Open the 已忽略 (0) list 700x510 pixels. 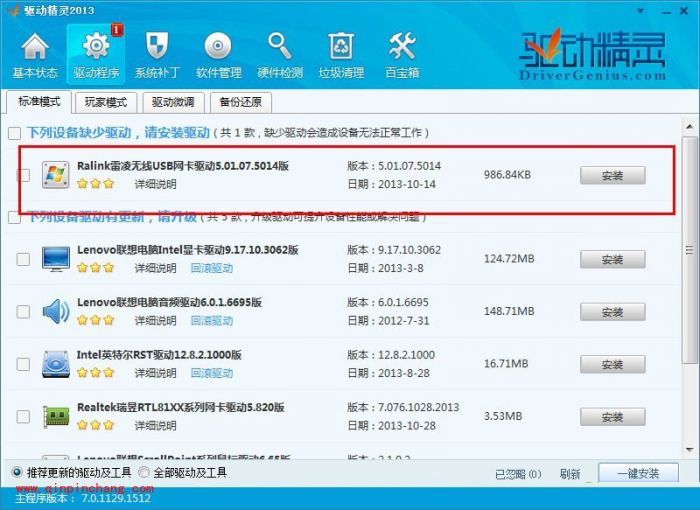[x=518, y=474]
